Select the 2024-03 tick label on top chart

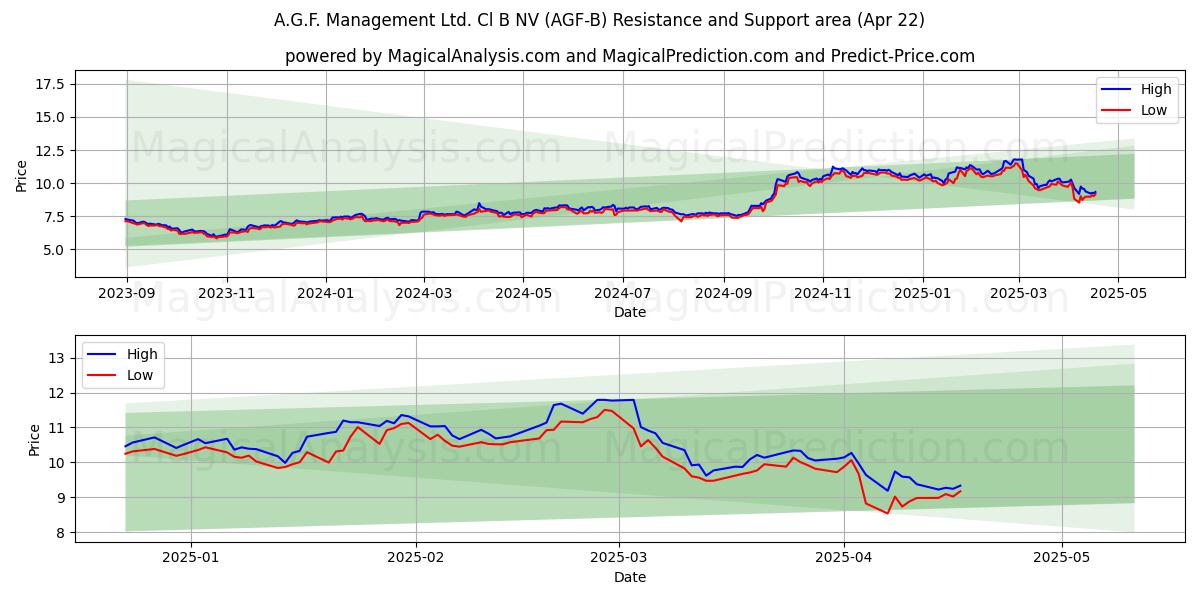coord(424,293)
